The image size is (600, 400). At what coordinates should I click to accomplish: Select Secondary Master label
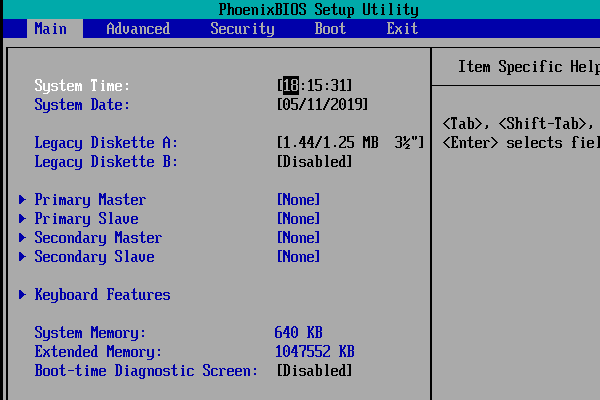pyautogui.click(x=98, y=238)
